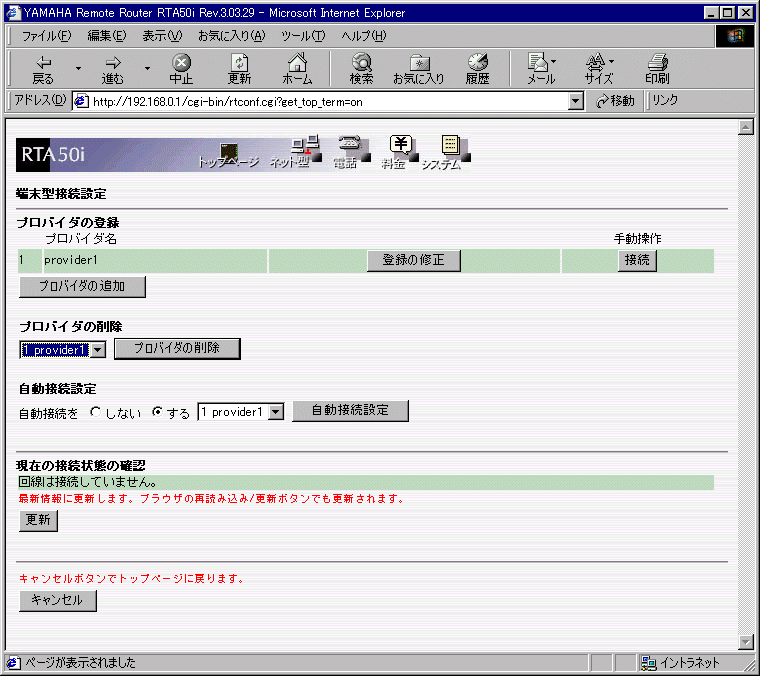This screenshot has height=676, width=760.
Task: Open provider deletion dropdown list
Action: coord(98,349)
